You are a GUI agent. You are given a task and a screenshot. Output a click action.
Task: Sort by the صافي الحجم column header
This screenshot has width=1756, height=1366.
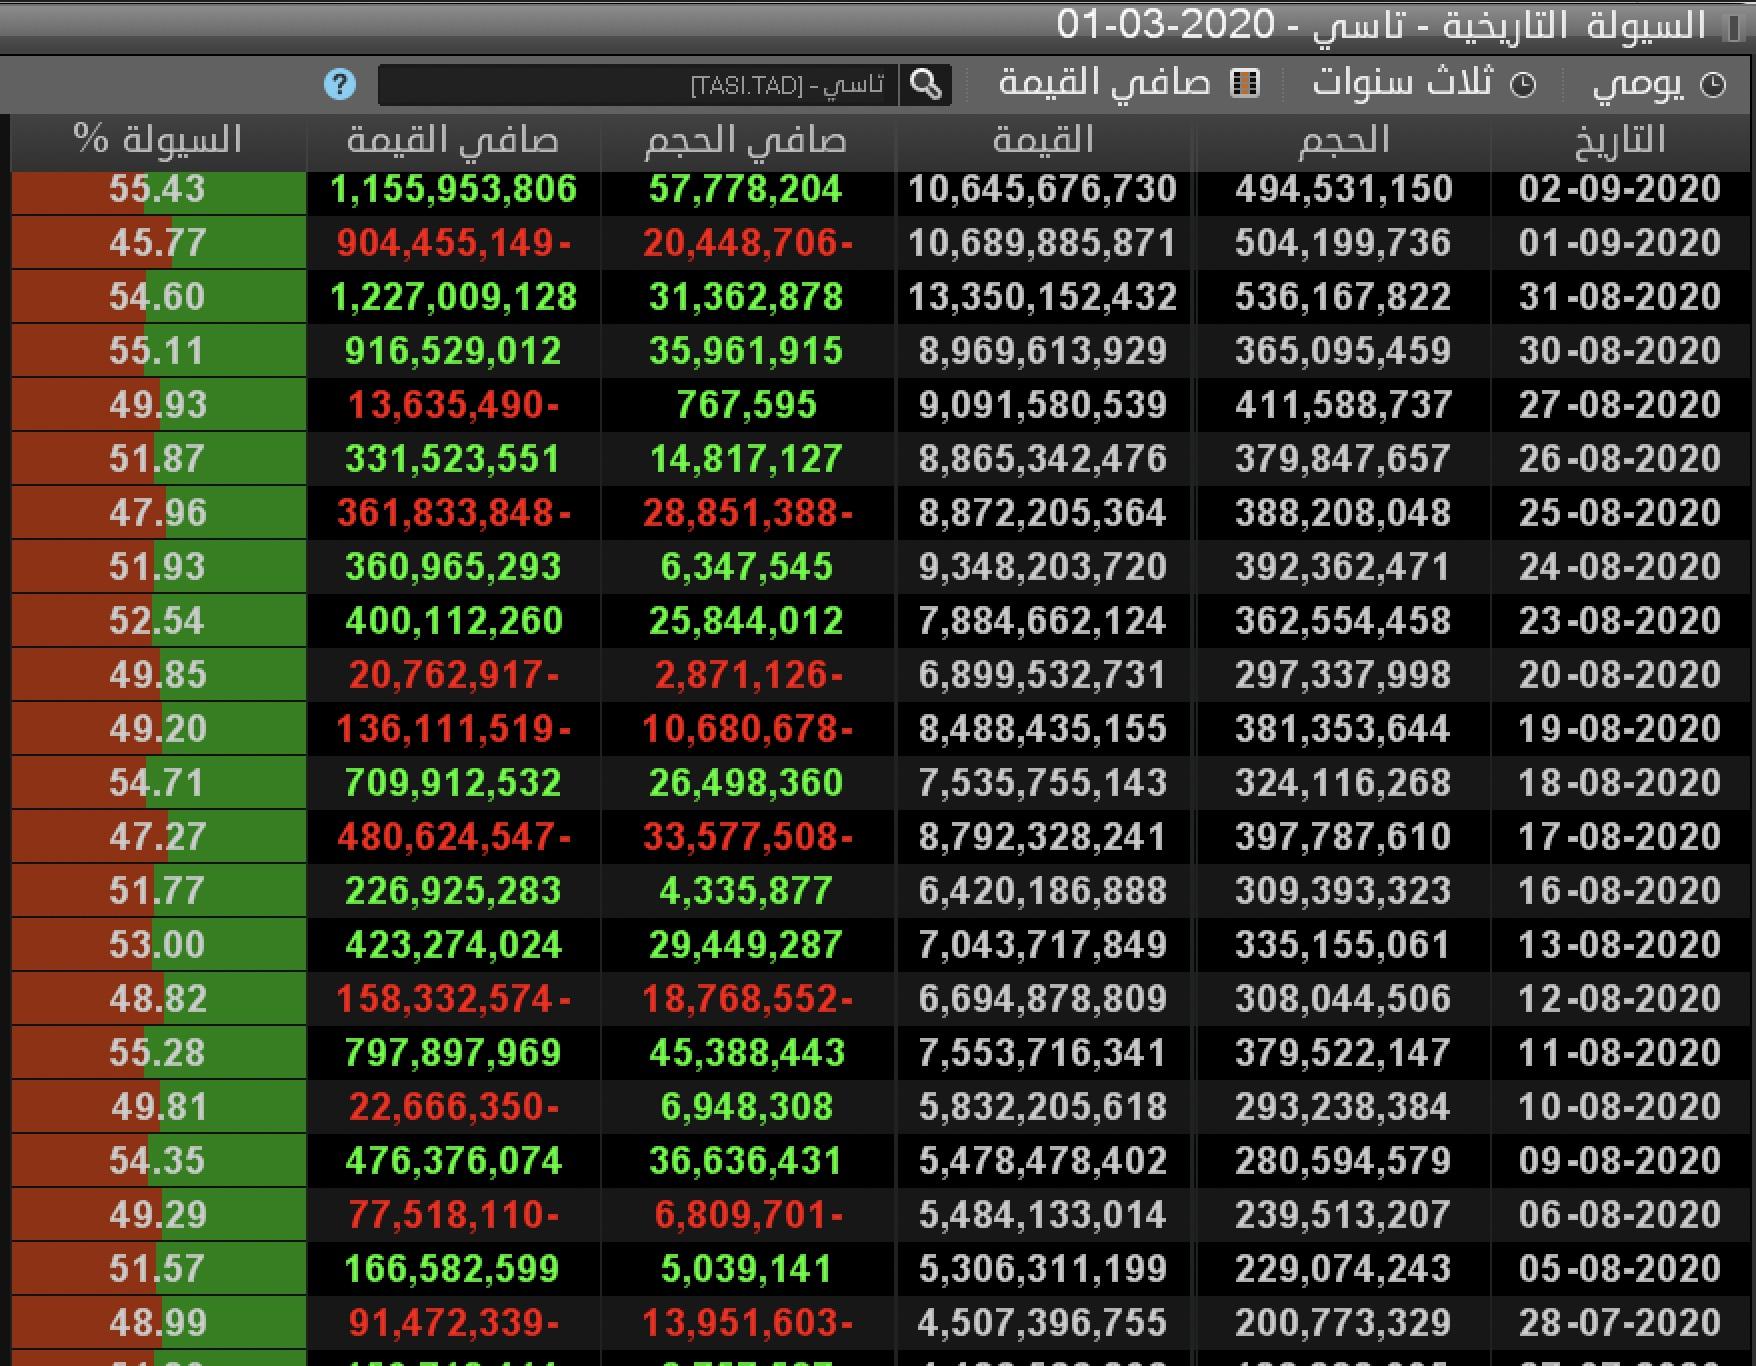(x=746, y=140)
